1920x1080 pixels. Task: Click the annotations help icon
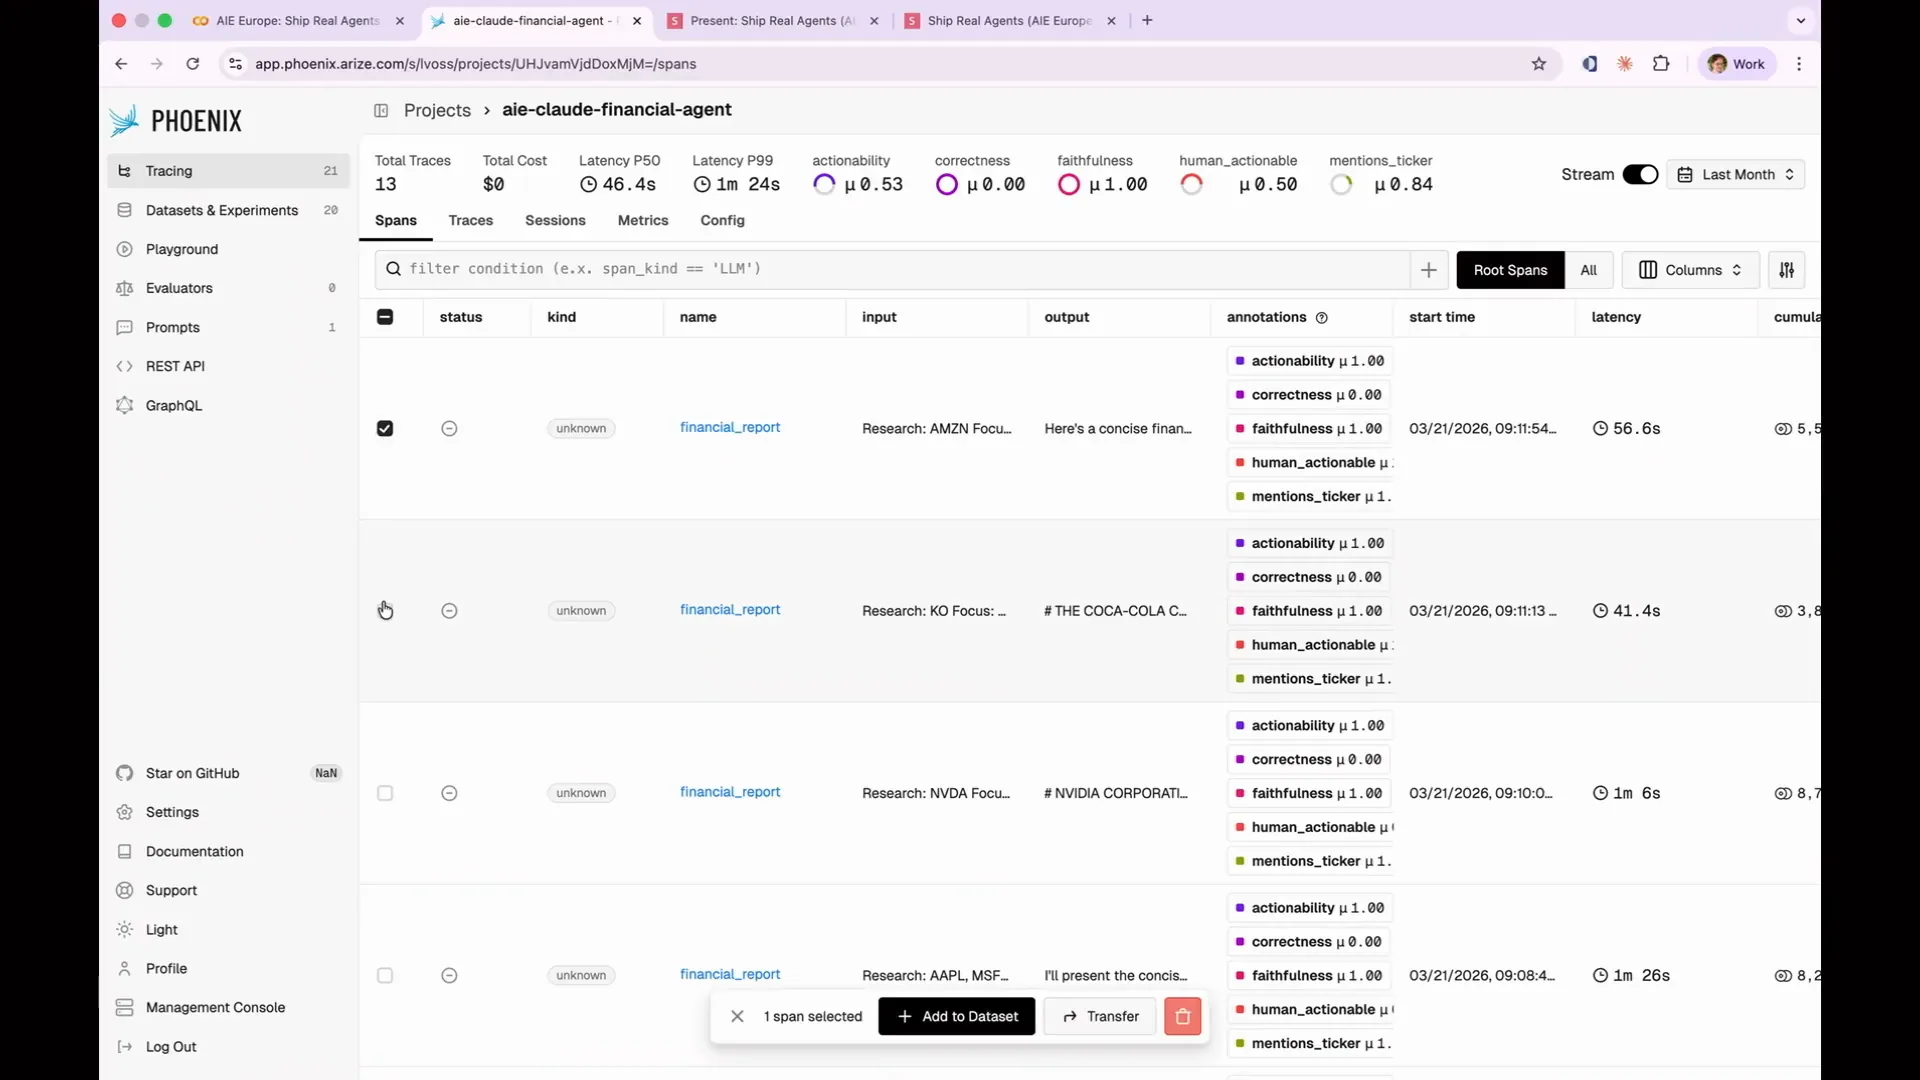tap(1321, 318)
